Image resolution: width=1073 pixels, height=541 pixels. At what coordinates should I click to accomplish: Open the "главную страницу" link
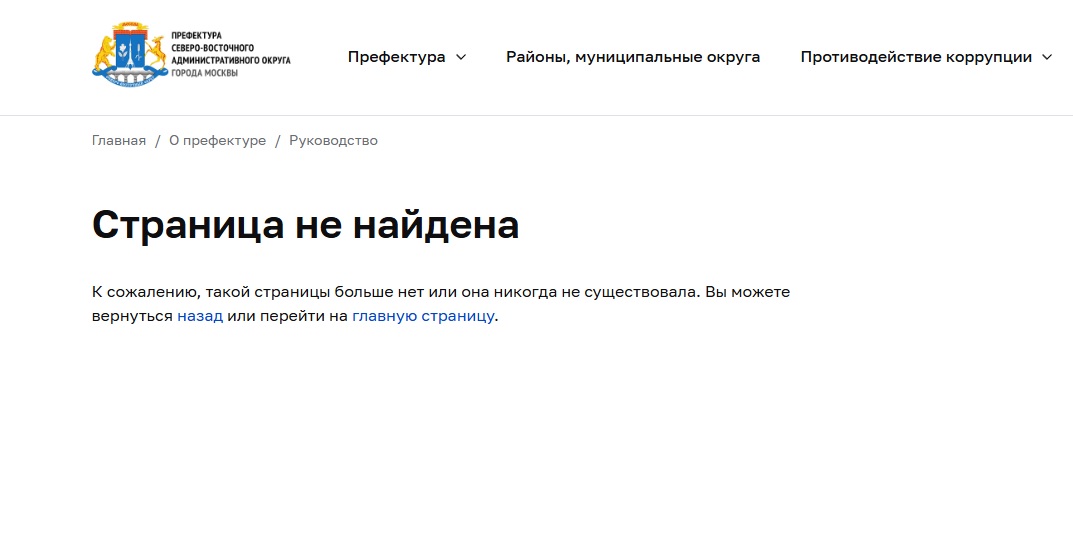pyautogui.click(x=423, y=316)
